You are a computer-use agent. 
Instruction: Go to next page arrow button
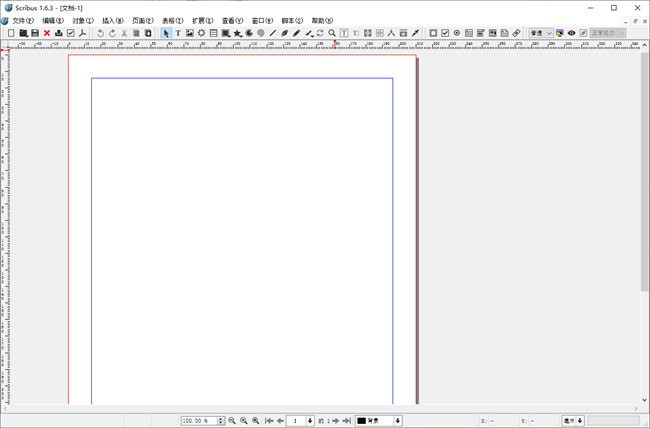[x=335, y=421]
